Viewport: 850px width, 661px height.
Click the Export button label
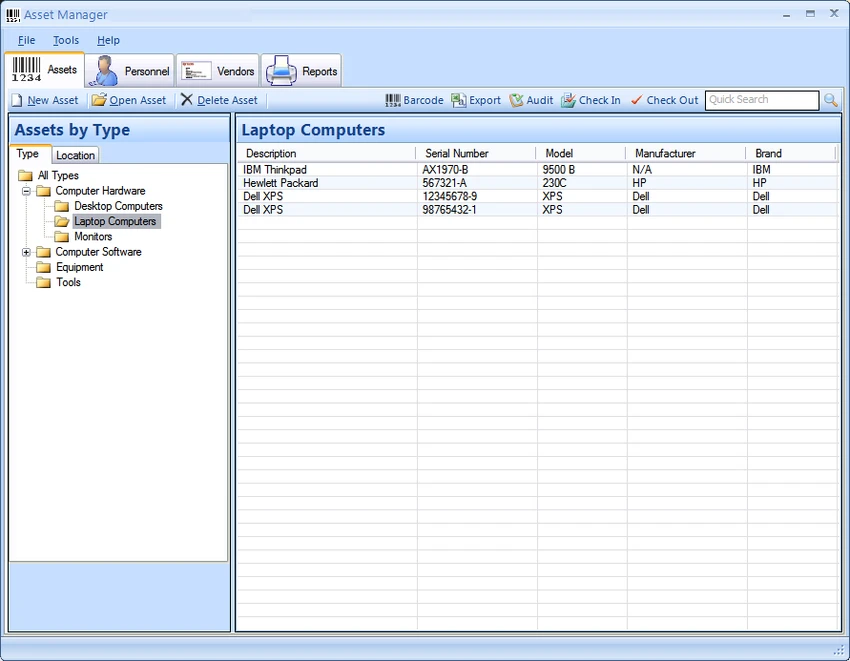485,100
